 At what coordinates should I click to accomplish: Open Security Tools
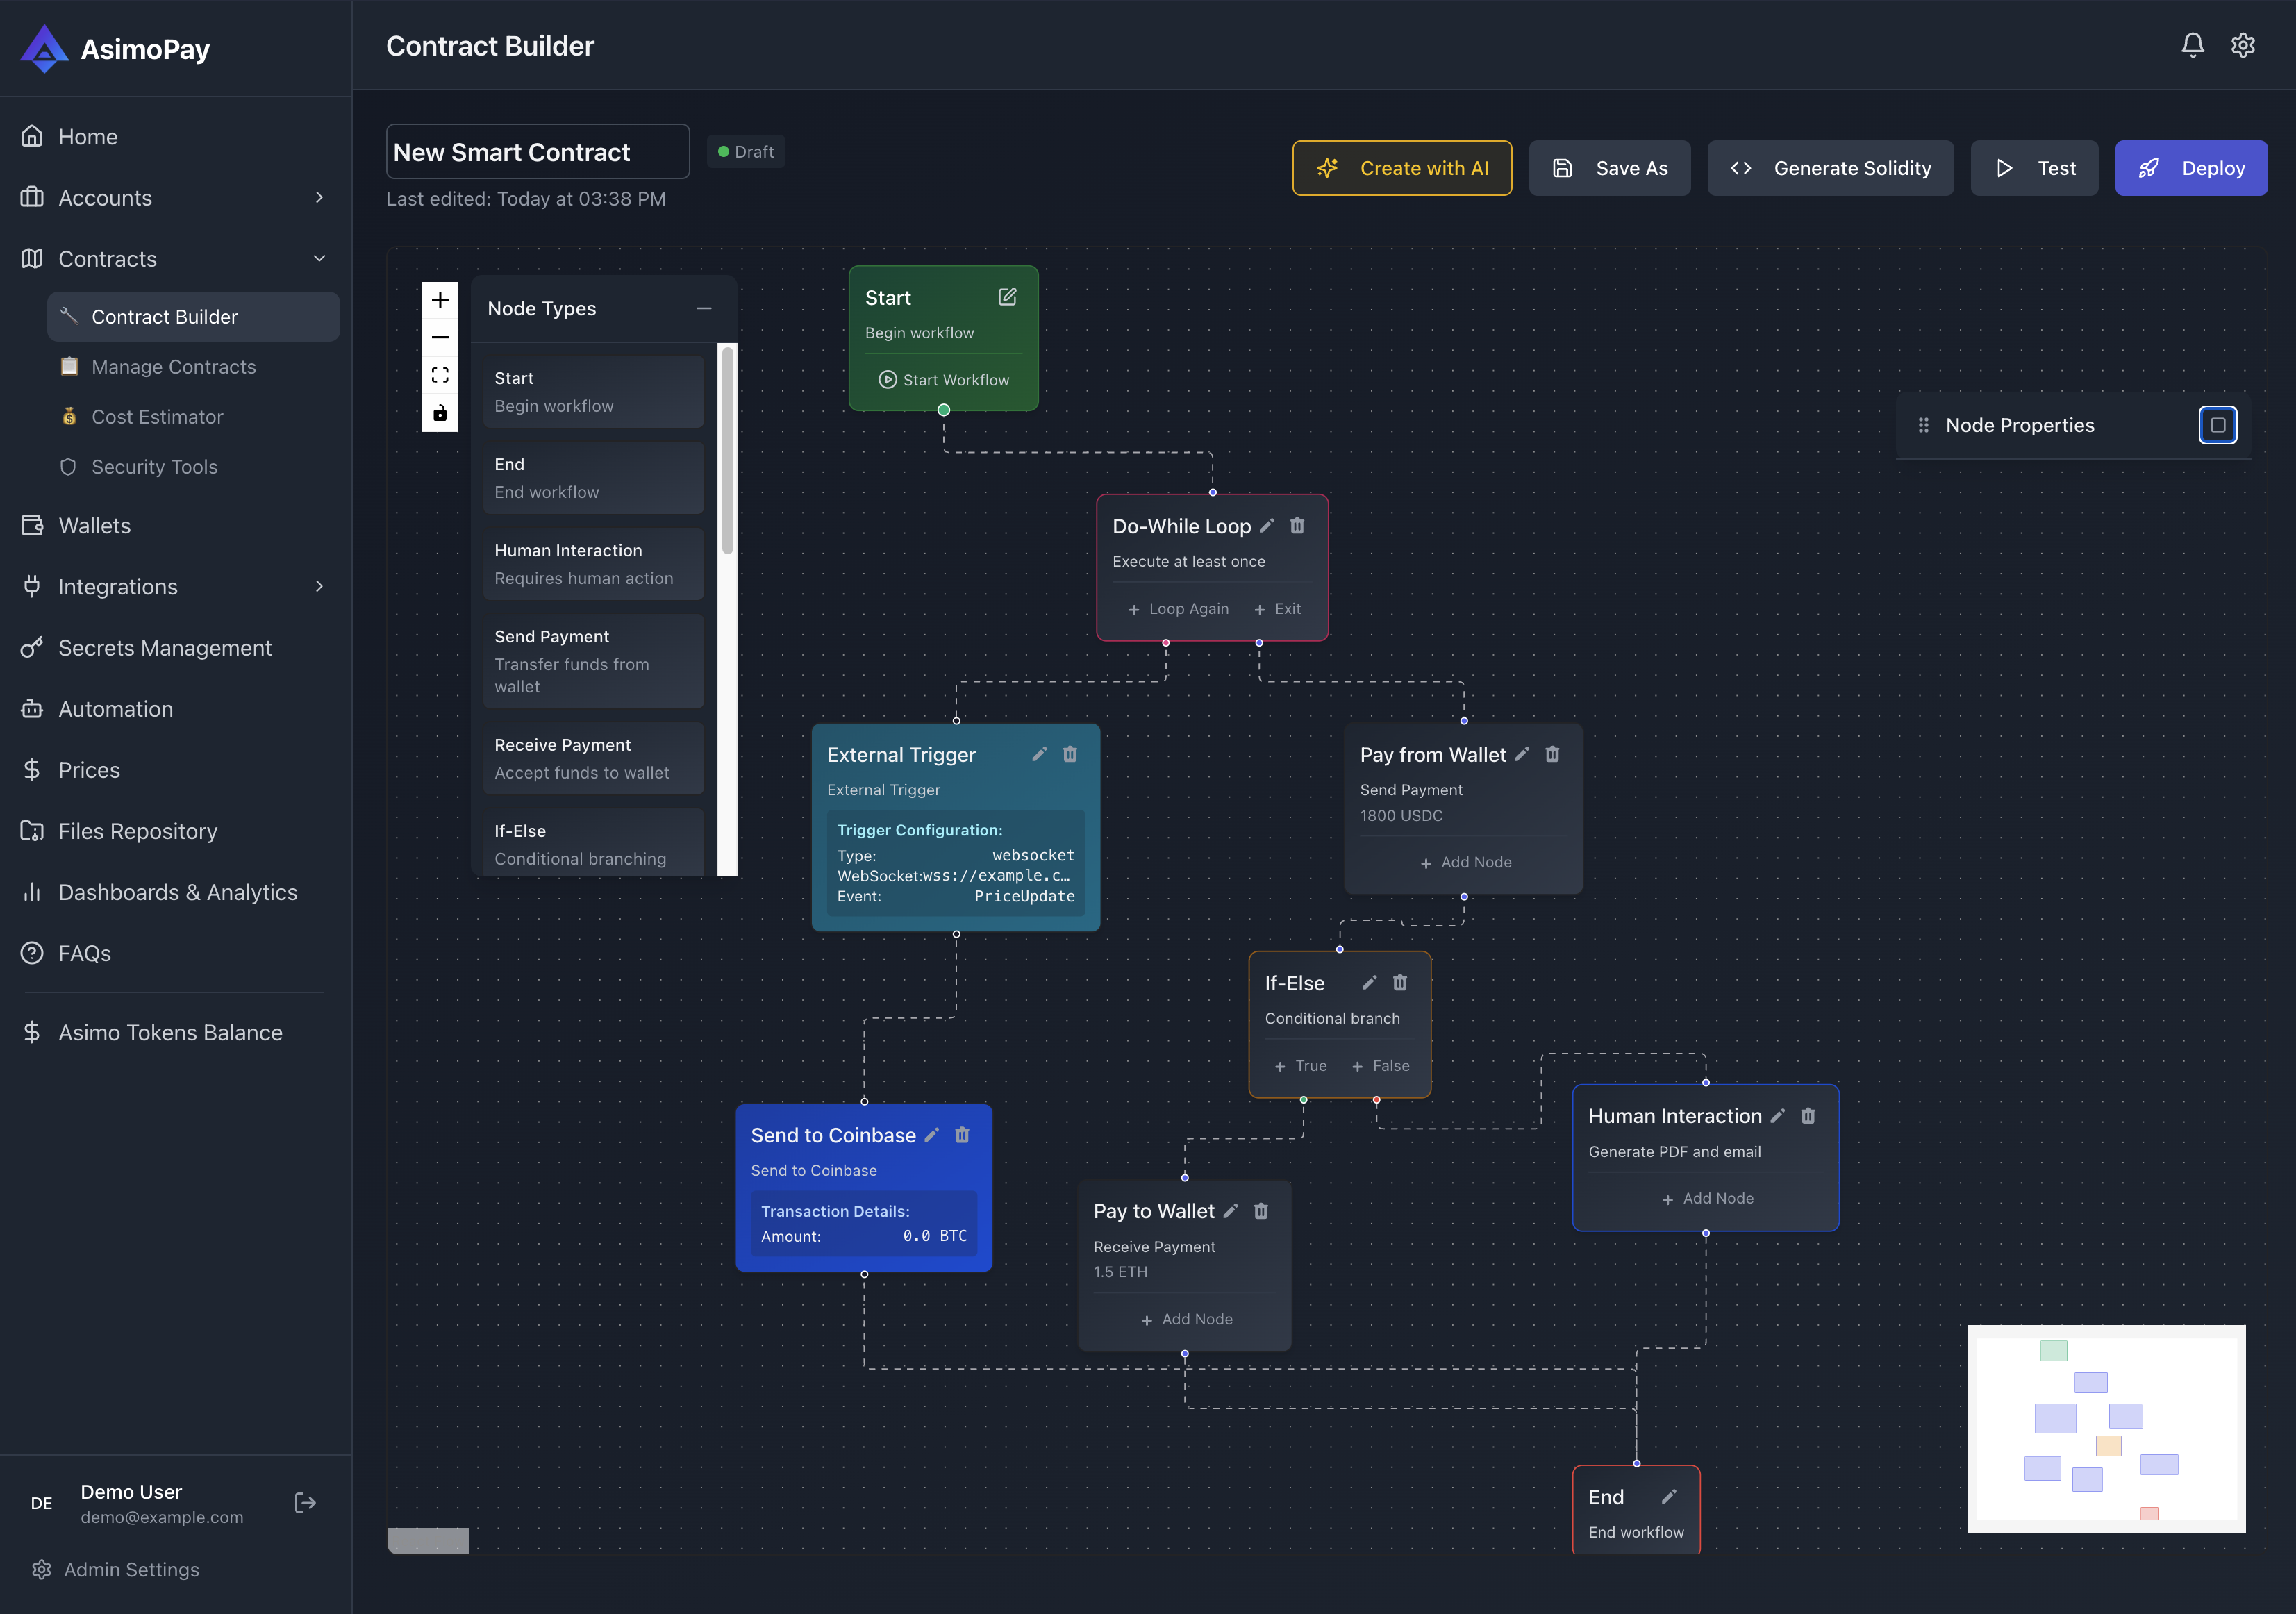155,467
